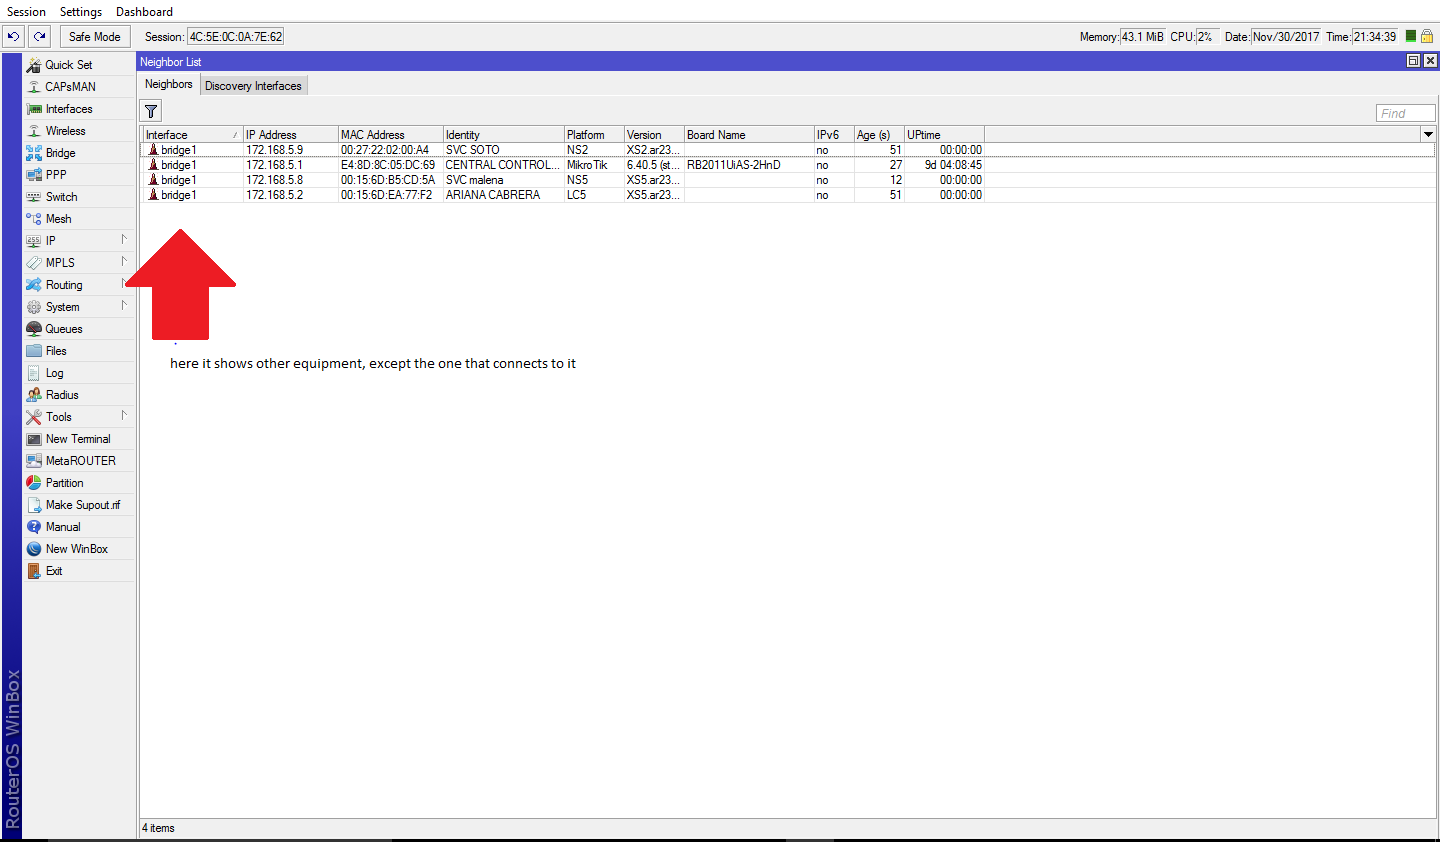Sort by IP Address column header
The width and height of the screenshot is (1440, 842).
click(x=290, y=134)
